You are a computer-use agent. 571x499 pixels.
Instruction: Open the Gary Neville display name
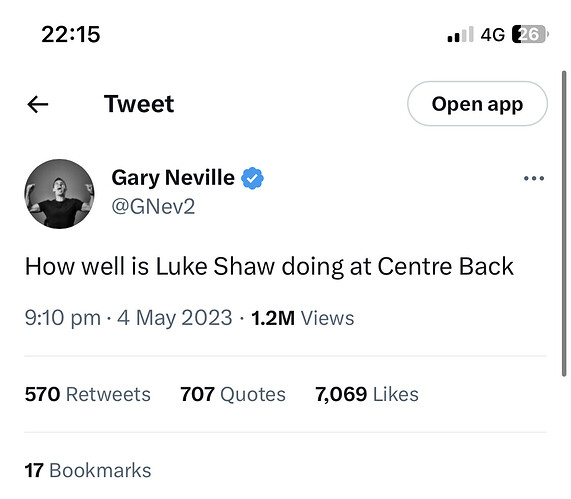[x=173, y=178]
